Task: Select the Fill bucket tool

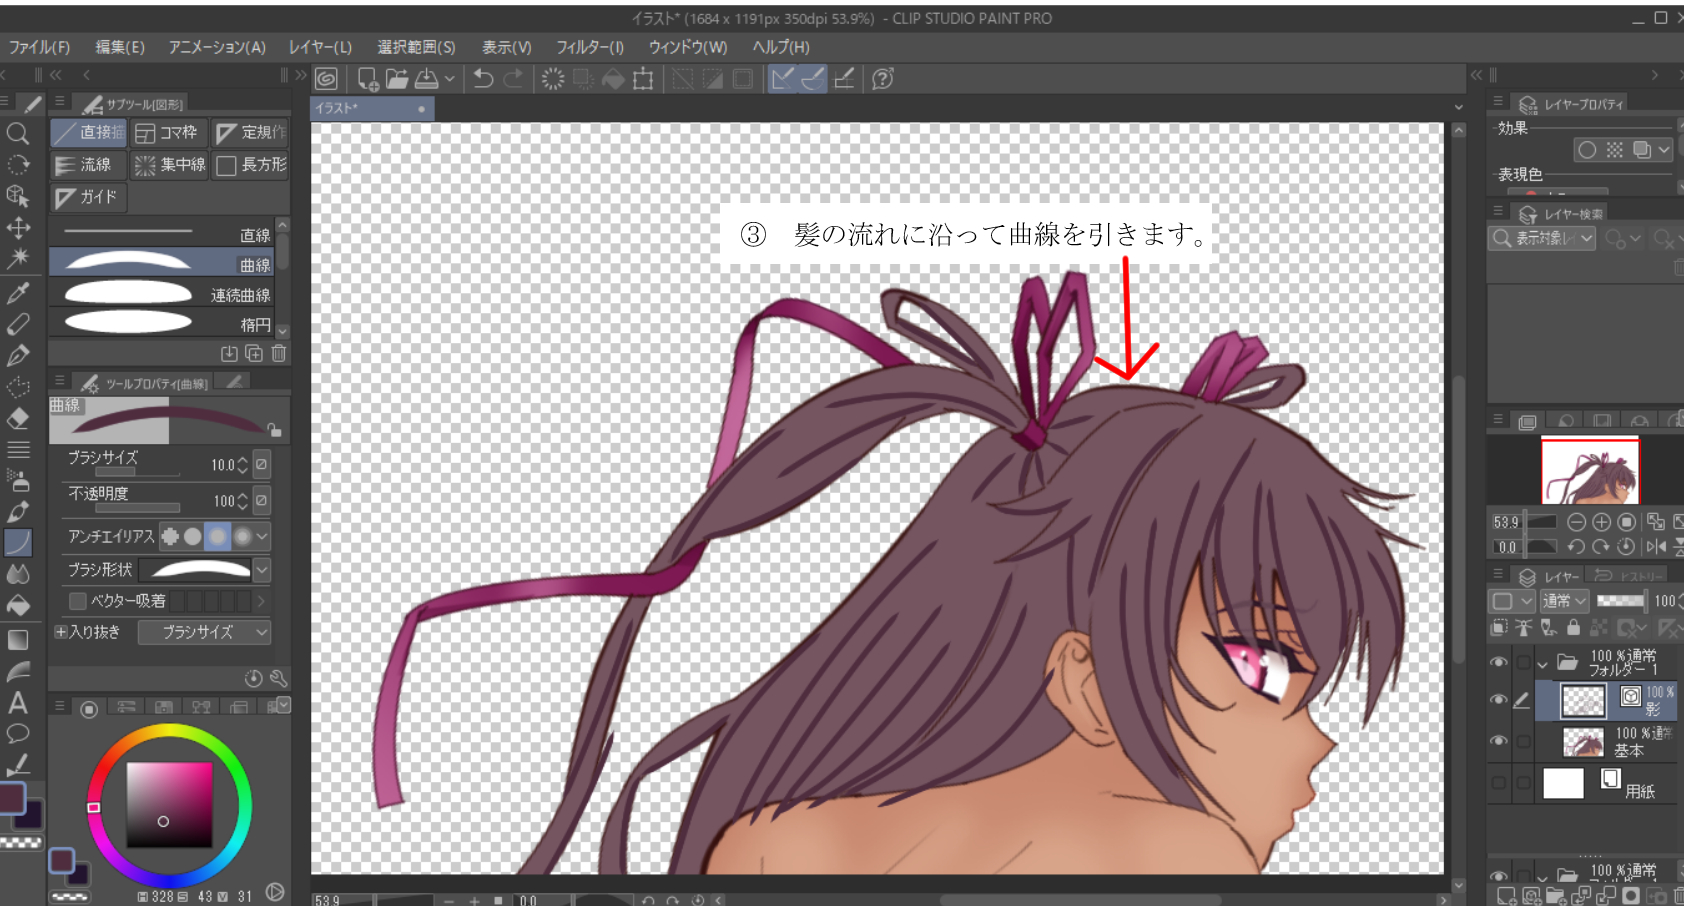Action: pyautogui.click(x=18, y=606)
